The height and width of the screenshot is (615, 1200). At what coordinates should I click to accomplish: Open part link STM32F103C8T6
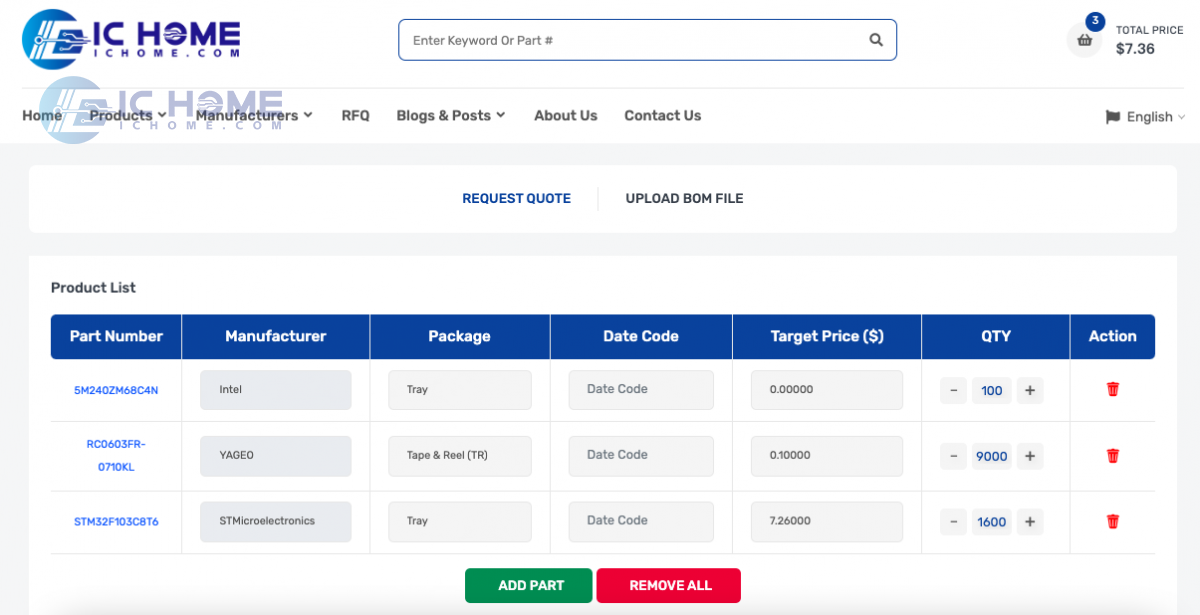[116, 521]
